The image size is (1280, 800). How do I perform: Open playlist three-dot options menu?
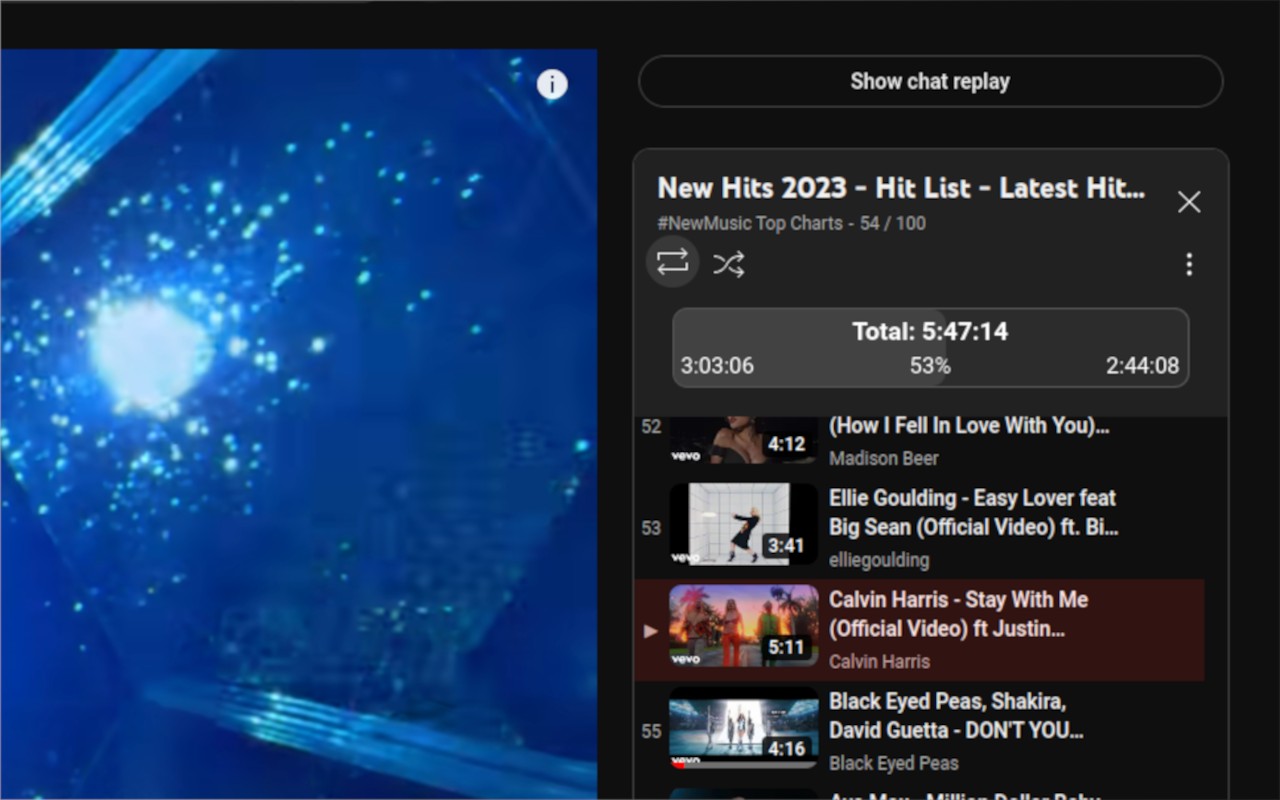pyautogui.click(x=1189, y=264)
